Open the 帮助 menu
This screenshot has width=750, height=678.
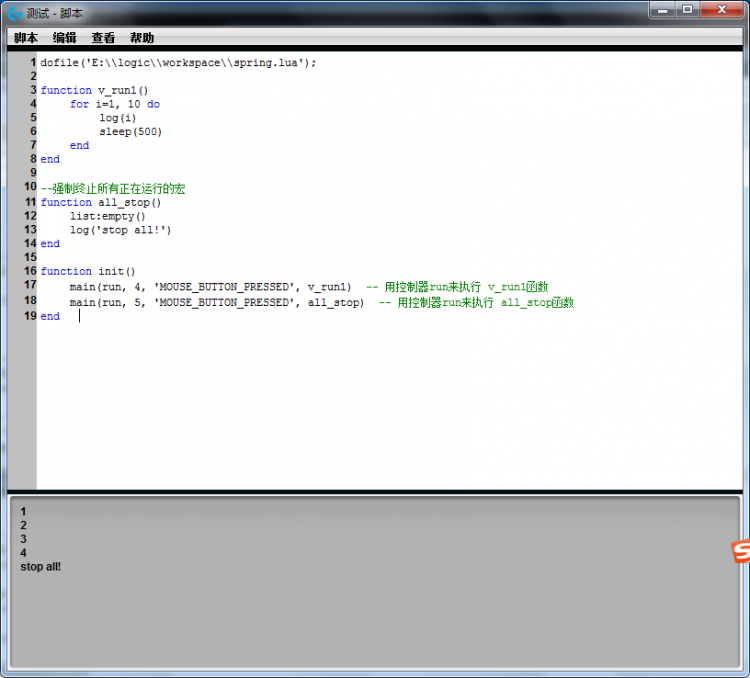click(x=142, y=38)
